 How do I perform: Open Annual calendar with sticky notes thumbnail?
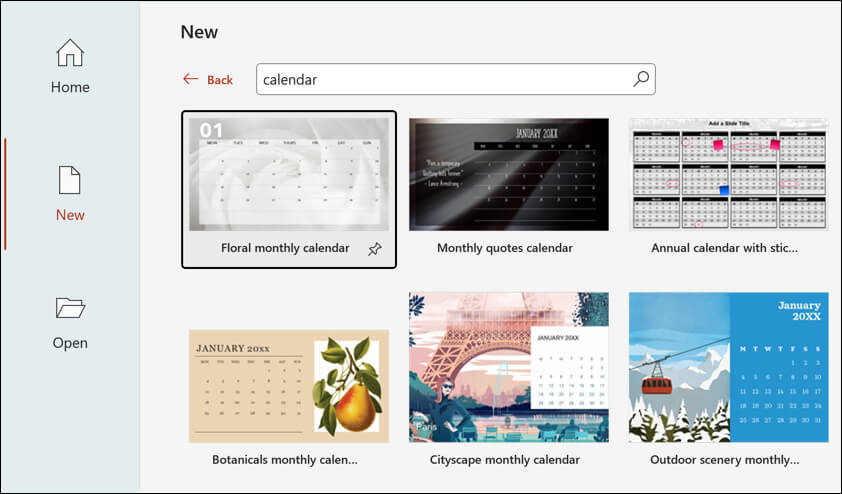728,175
